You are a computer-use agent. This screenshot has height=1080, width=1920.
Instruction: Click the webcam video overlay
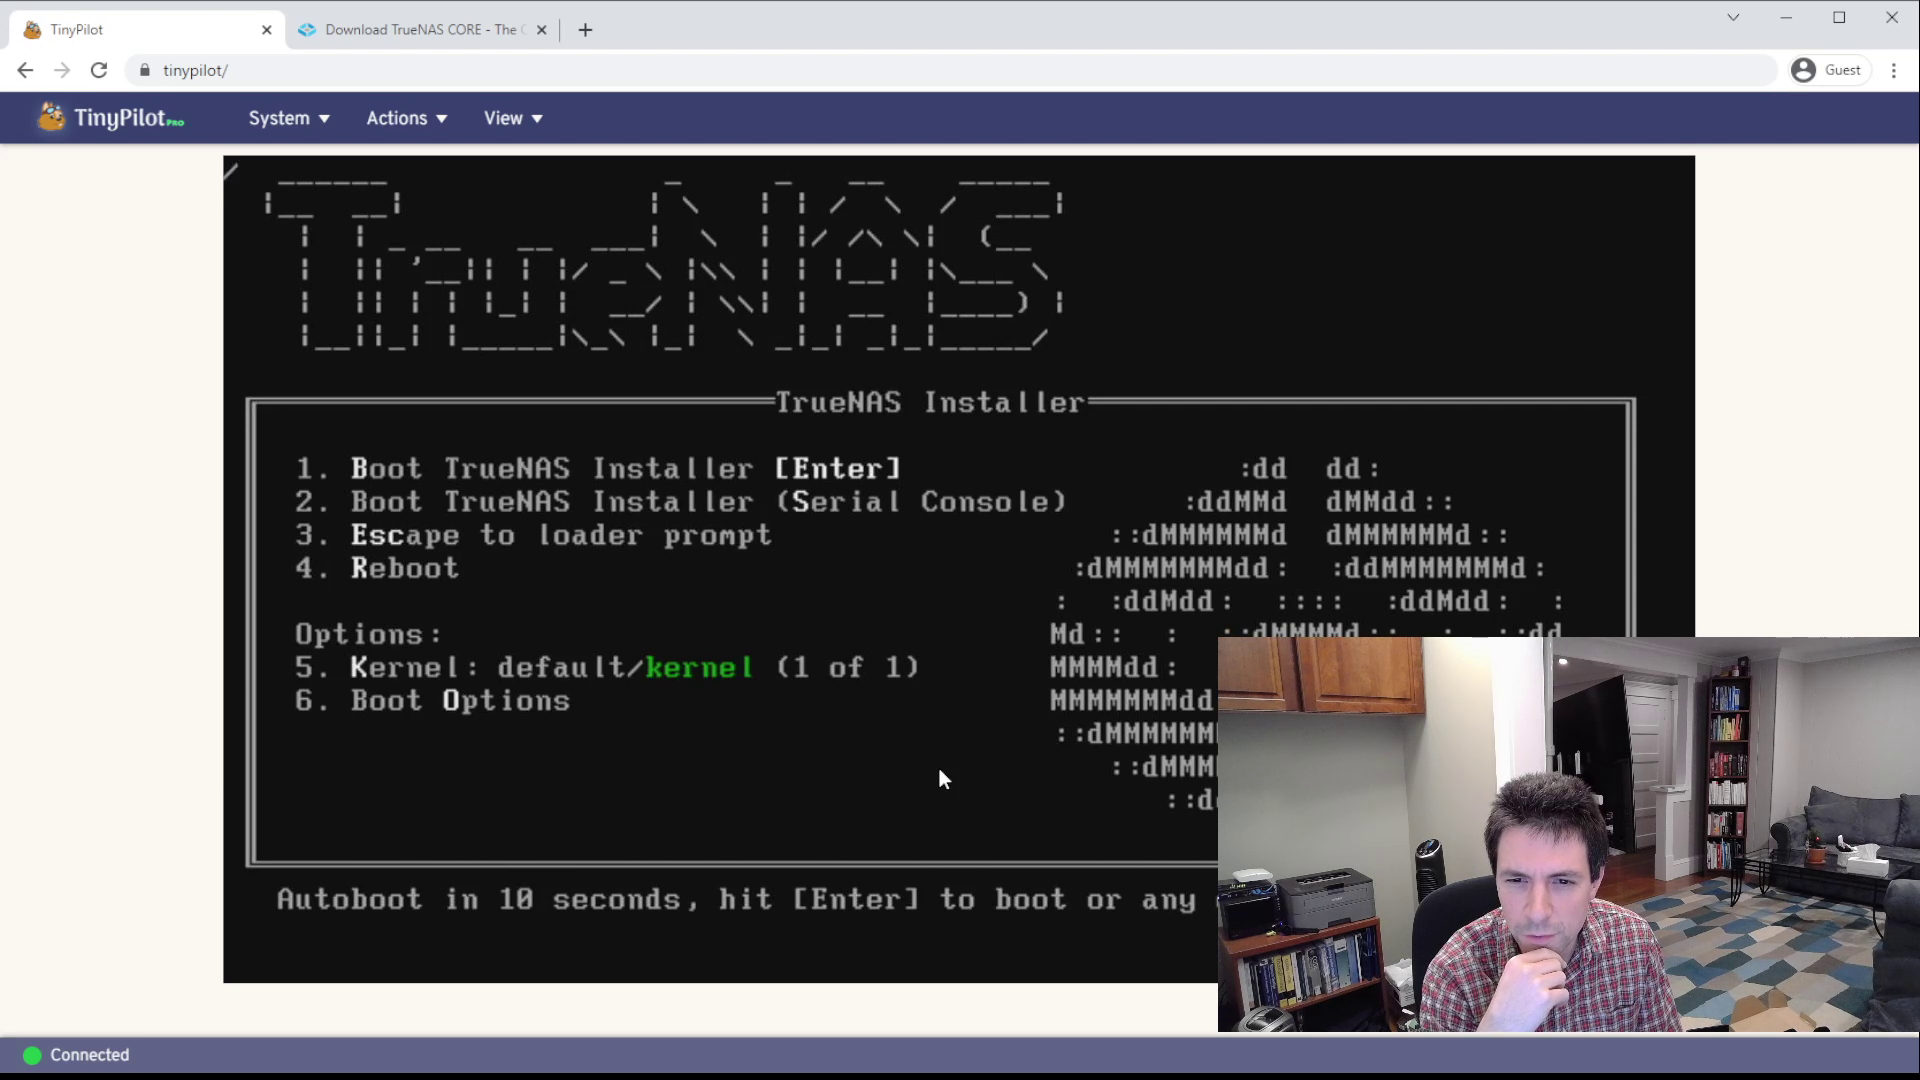[x=1568, y=834]
